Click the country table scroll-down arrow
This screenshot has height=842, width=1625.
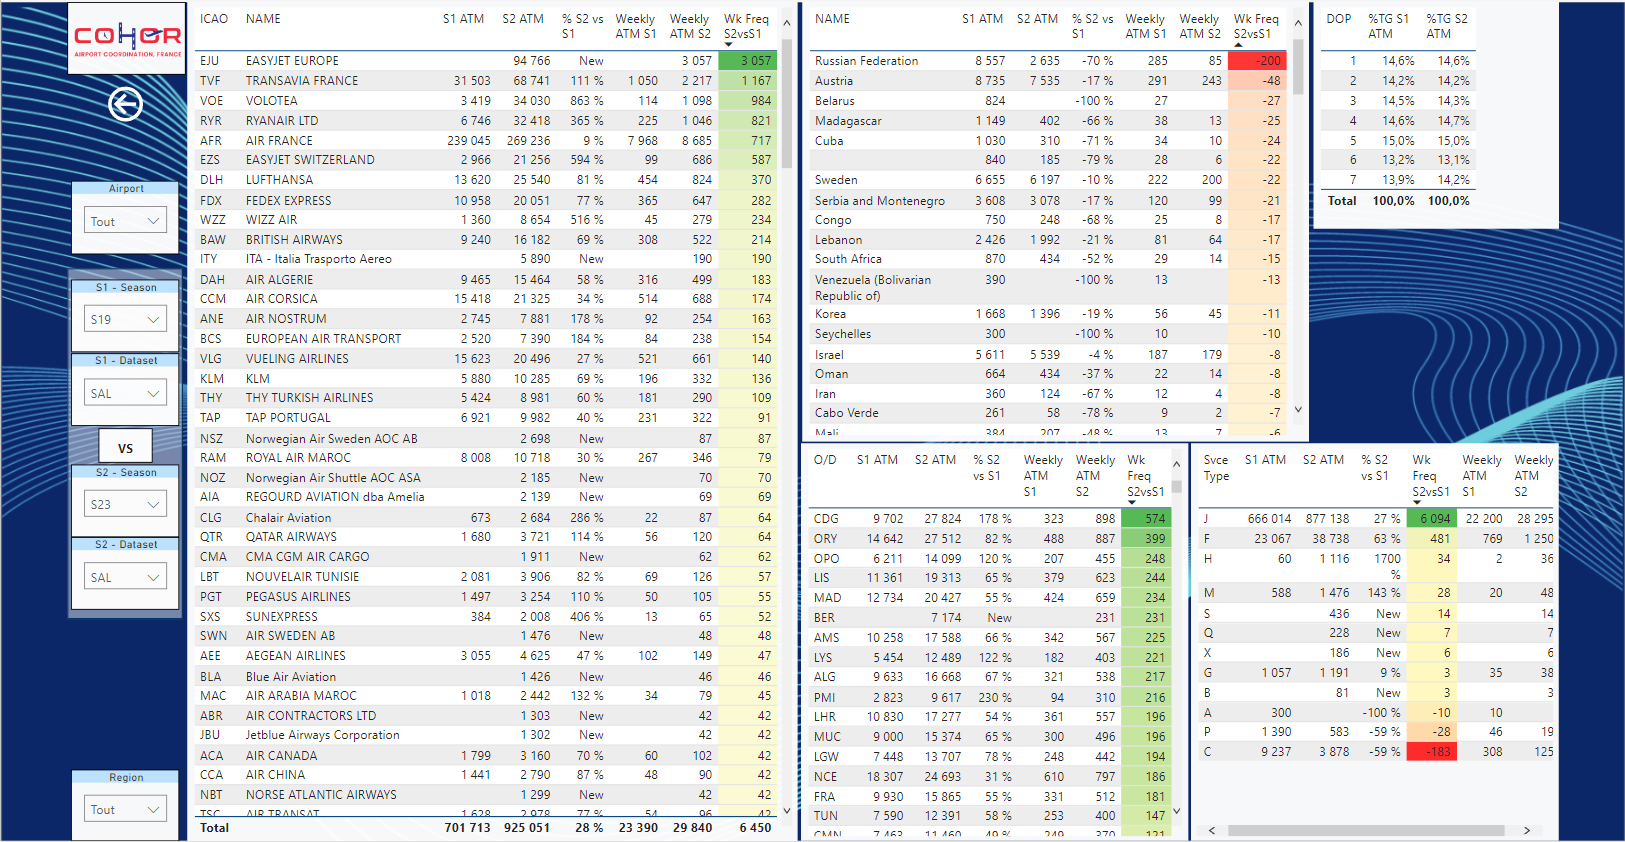coord(1298,409)
